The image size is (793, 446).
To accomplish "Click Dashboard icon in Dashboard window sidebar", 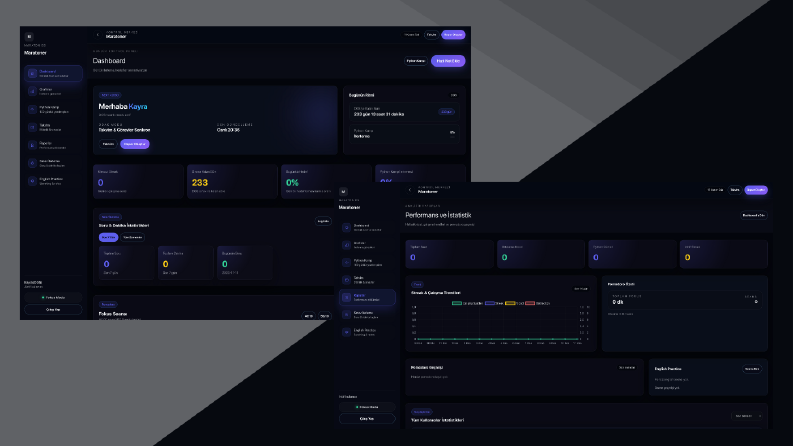I will [32, 73].
